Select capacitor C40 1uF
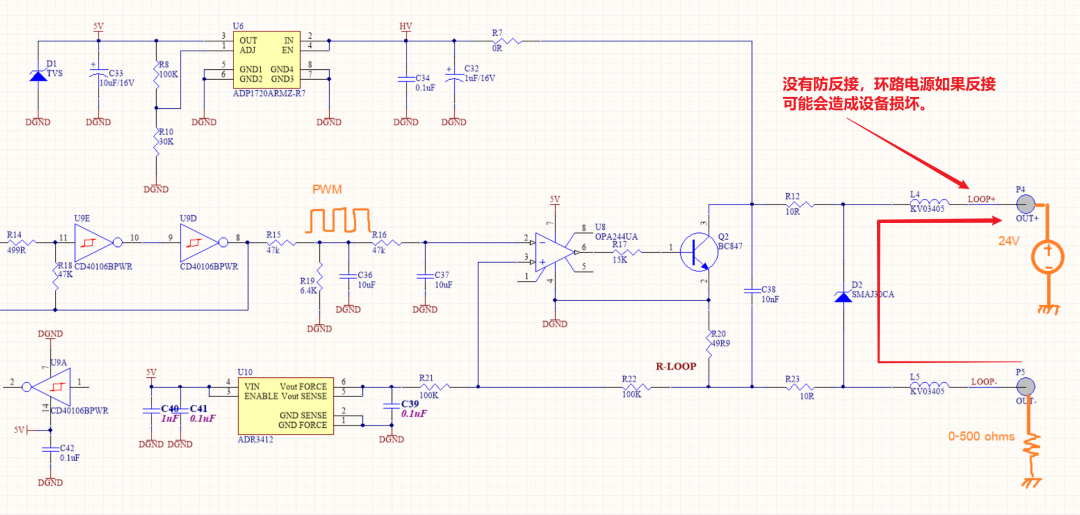1080x515 pixels. (152, 410)
